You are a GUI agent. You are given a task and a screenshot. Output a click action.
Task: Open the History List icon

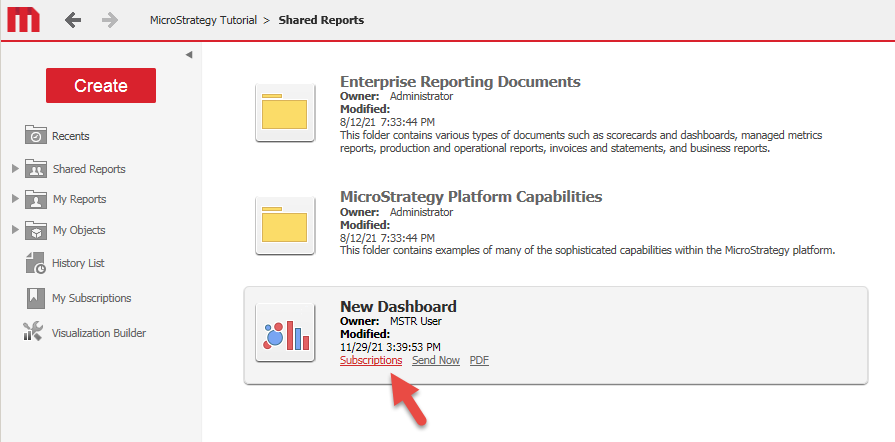36,264
